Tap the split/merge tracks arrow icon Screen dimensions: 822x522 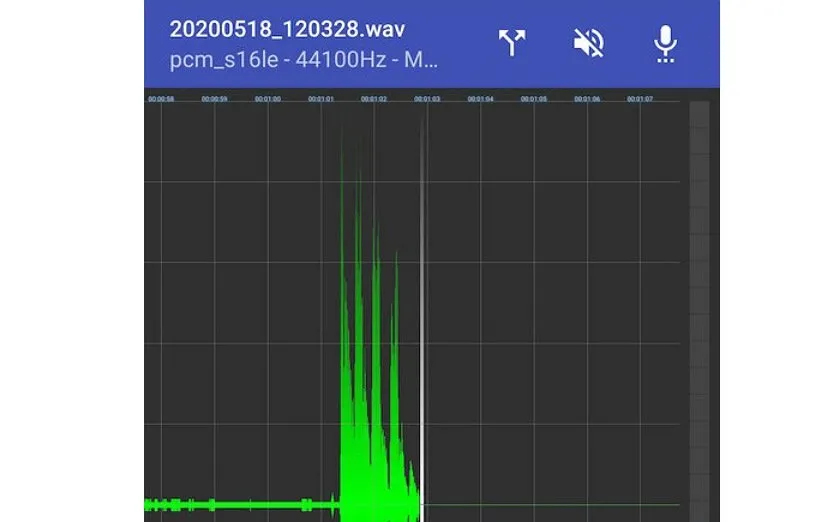point(512,42)
